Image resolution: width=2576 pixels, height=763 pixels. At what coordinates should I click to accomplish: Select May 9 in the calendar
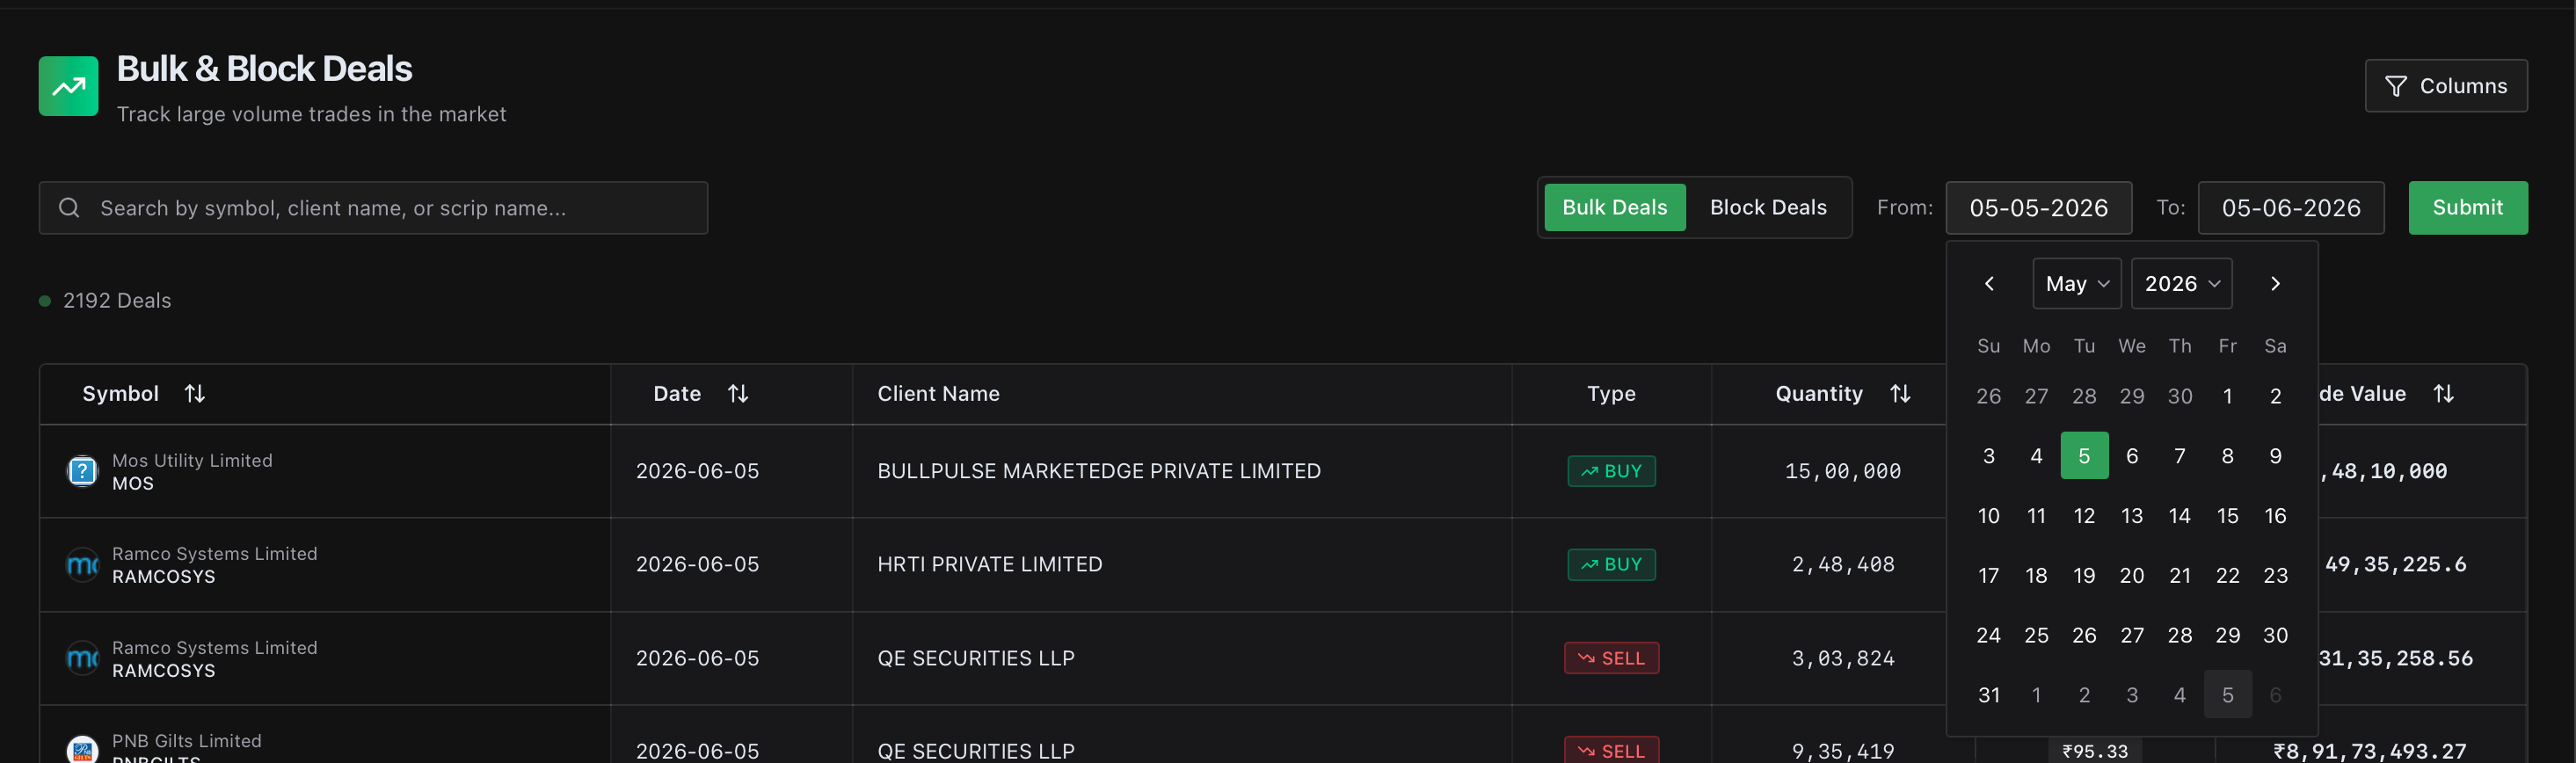click(x=2276, y=456)
